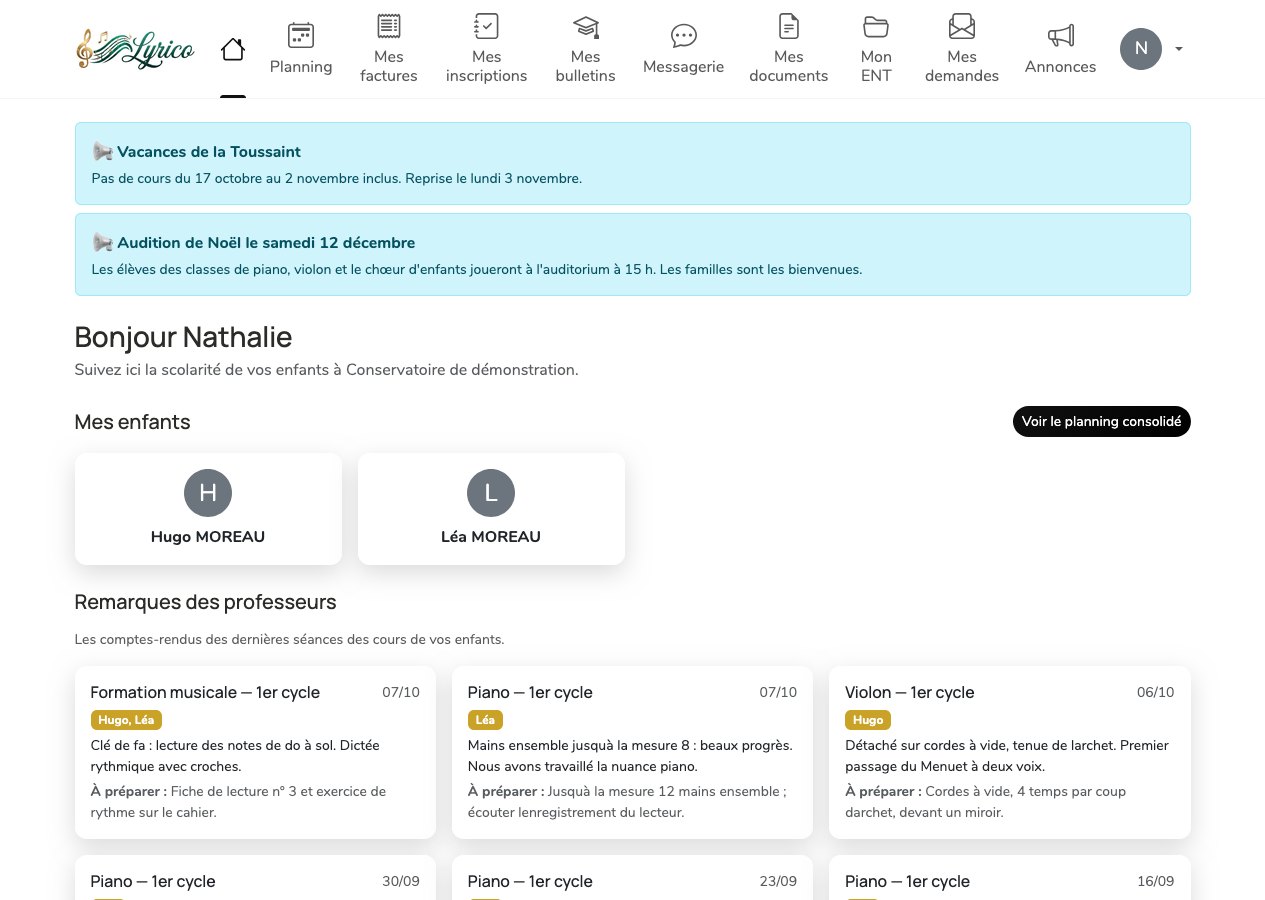Open the Annonces megaphone icon in navbar

coord(1061,36)
